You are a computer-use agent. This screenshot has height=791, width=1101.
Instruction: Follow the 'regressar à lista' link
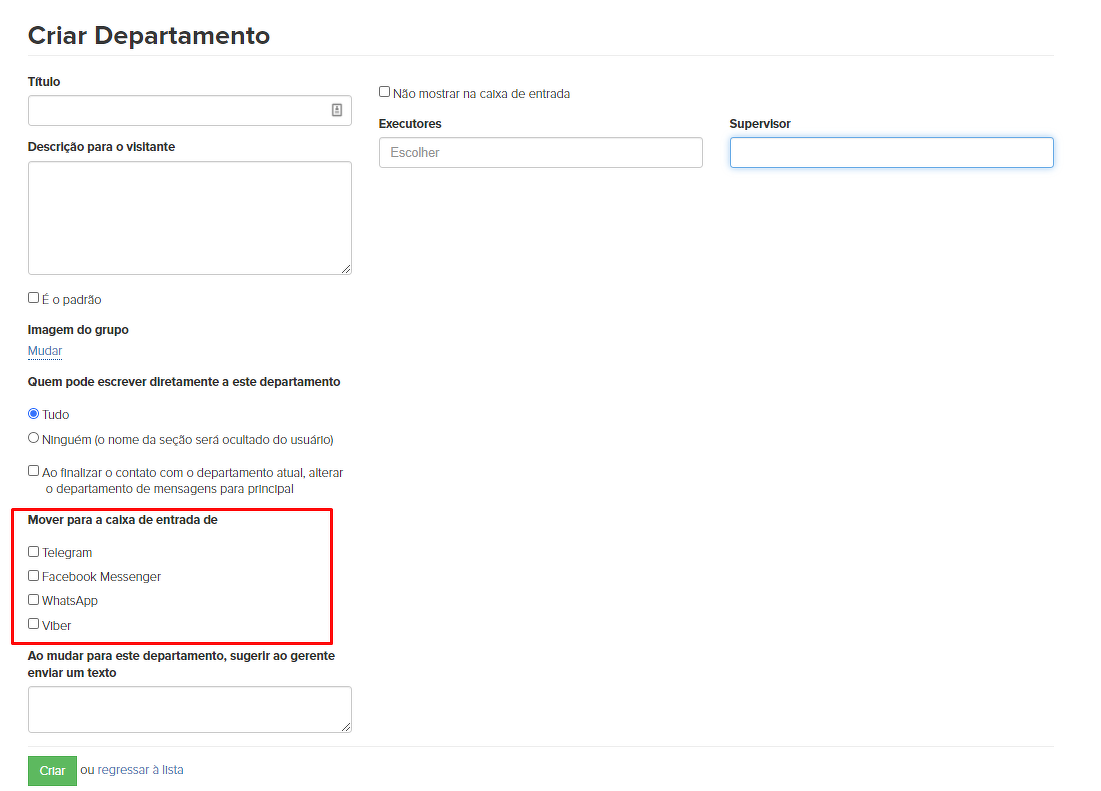coord(140,770)
